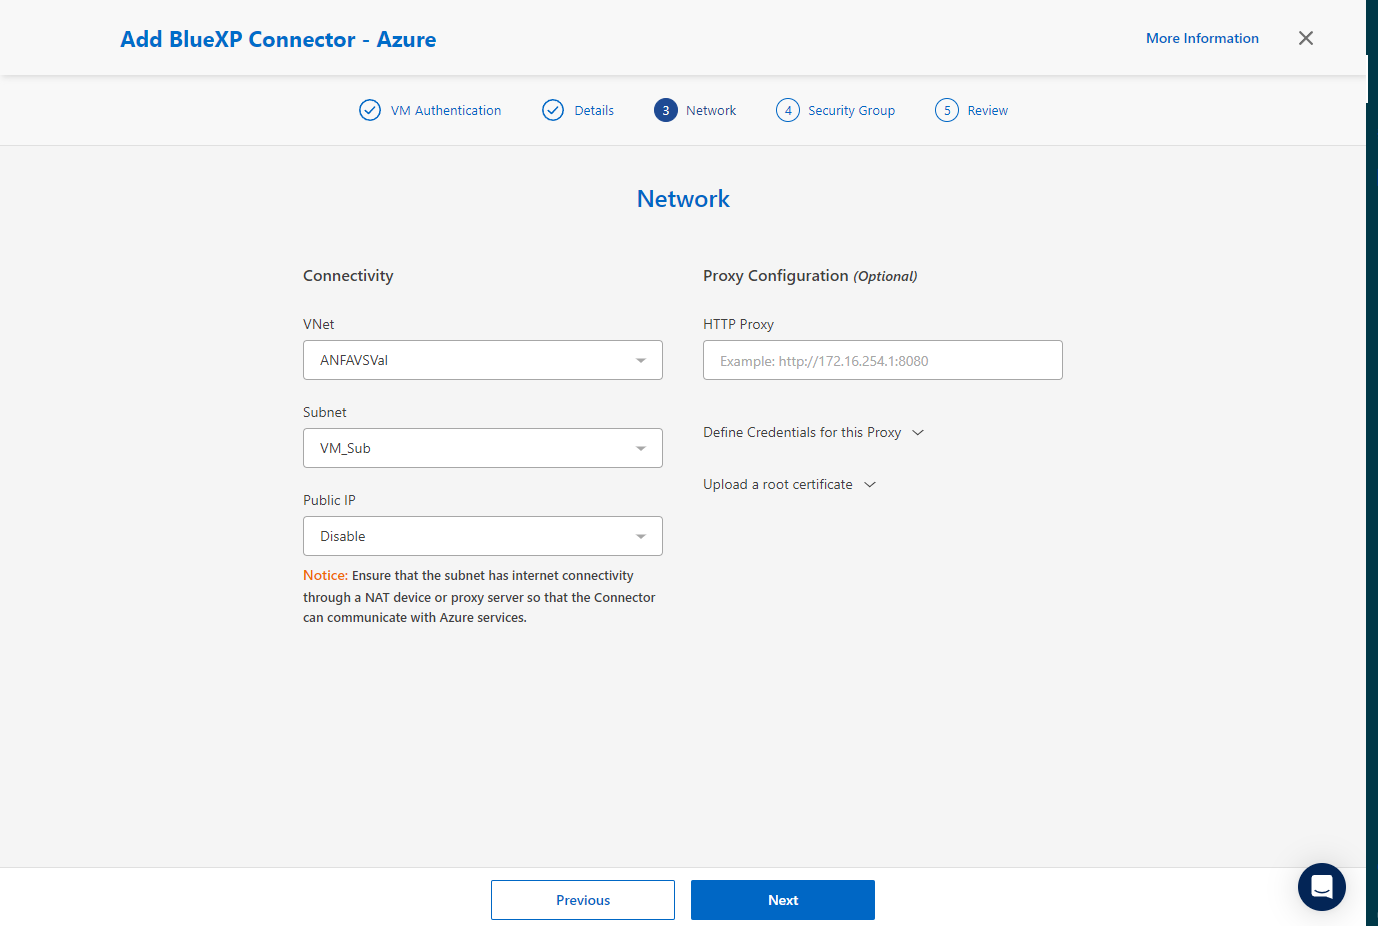
Task: Click the step 3 Network circle icon
Action: tap(666, 110)
